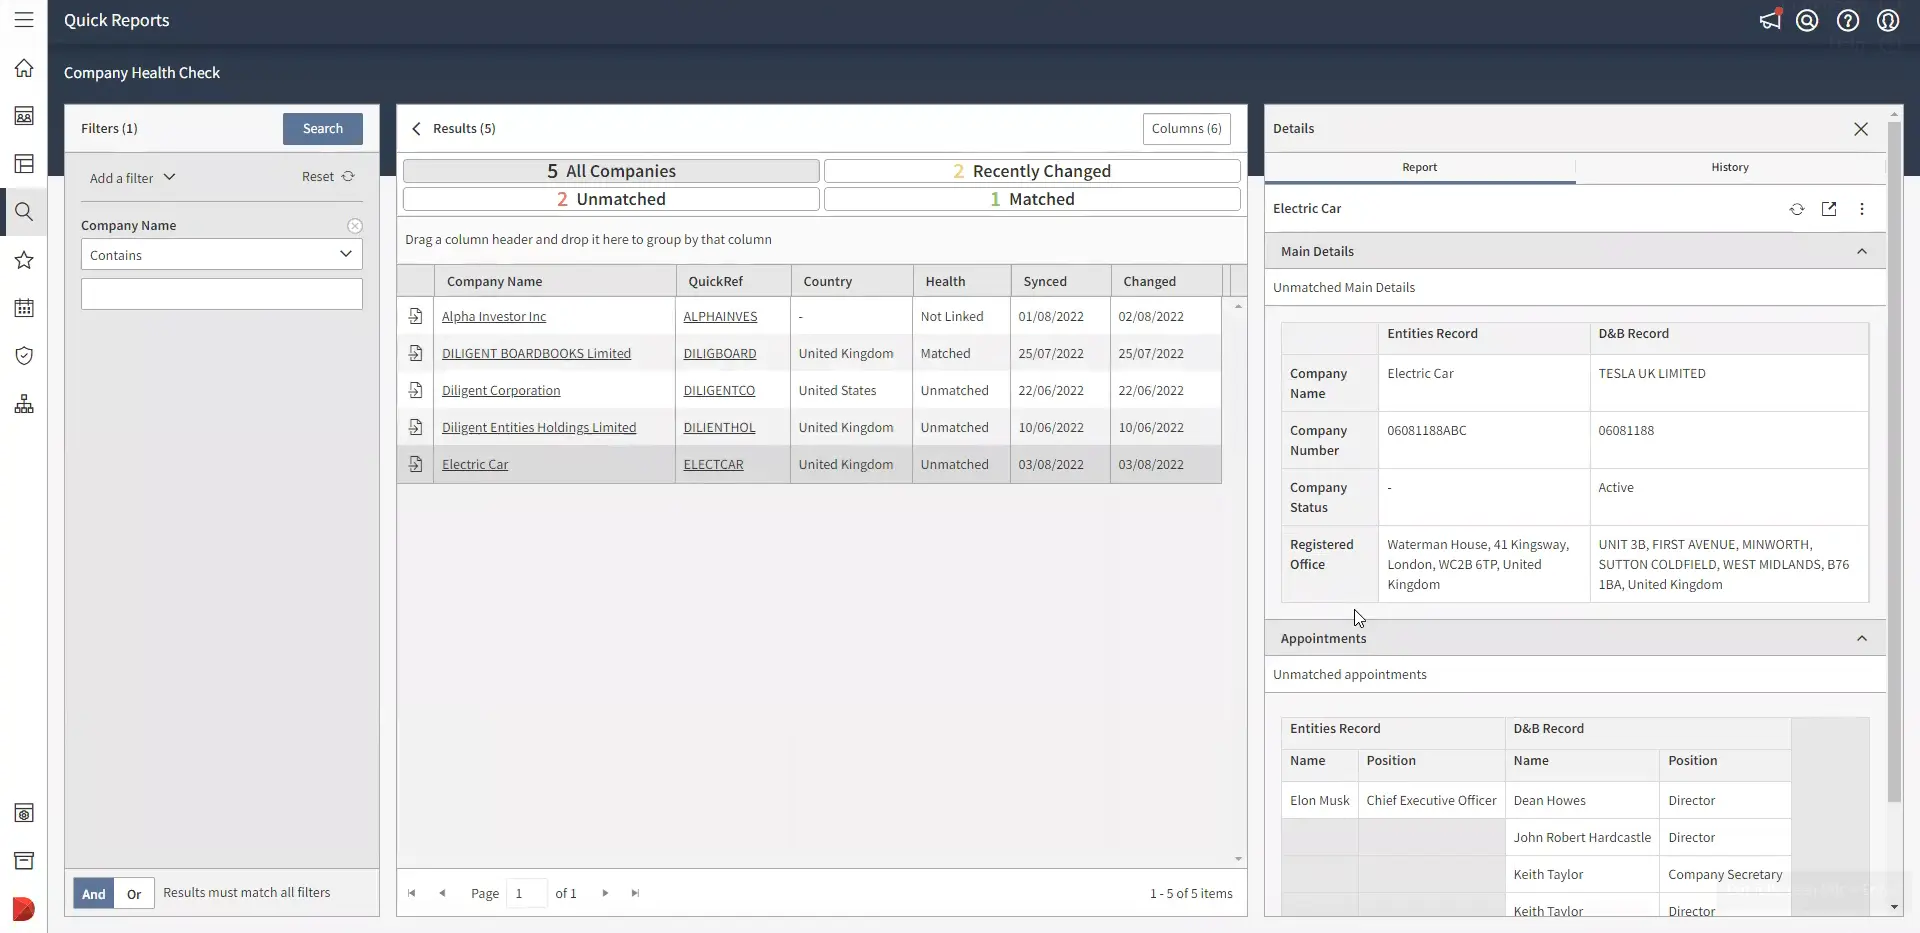The width and height of the screenshot is (1920, 933).
Task: Go to the next results page
Action: [605, 893]
